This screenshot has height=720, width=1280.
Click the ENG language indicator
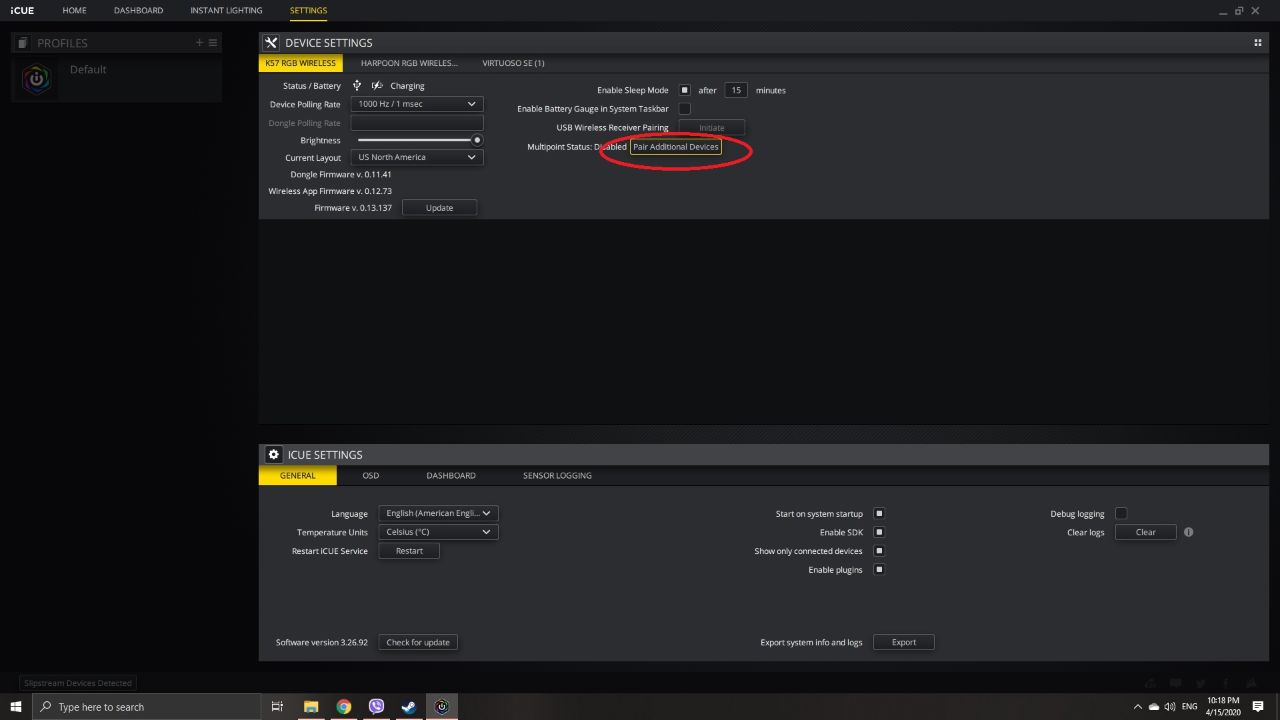(x=1189, y=707)
